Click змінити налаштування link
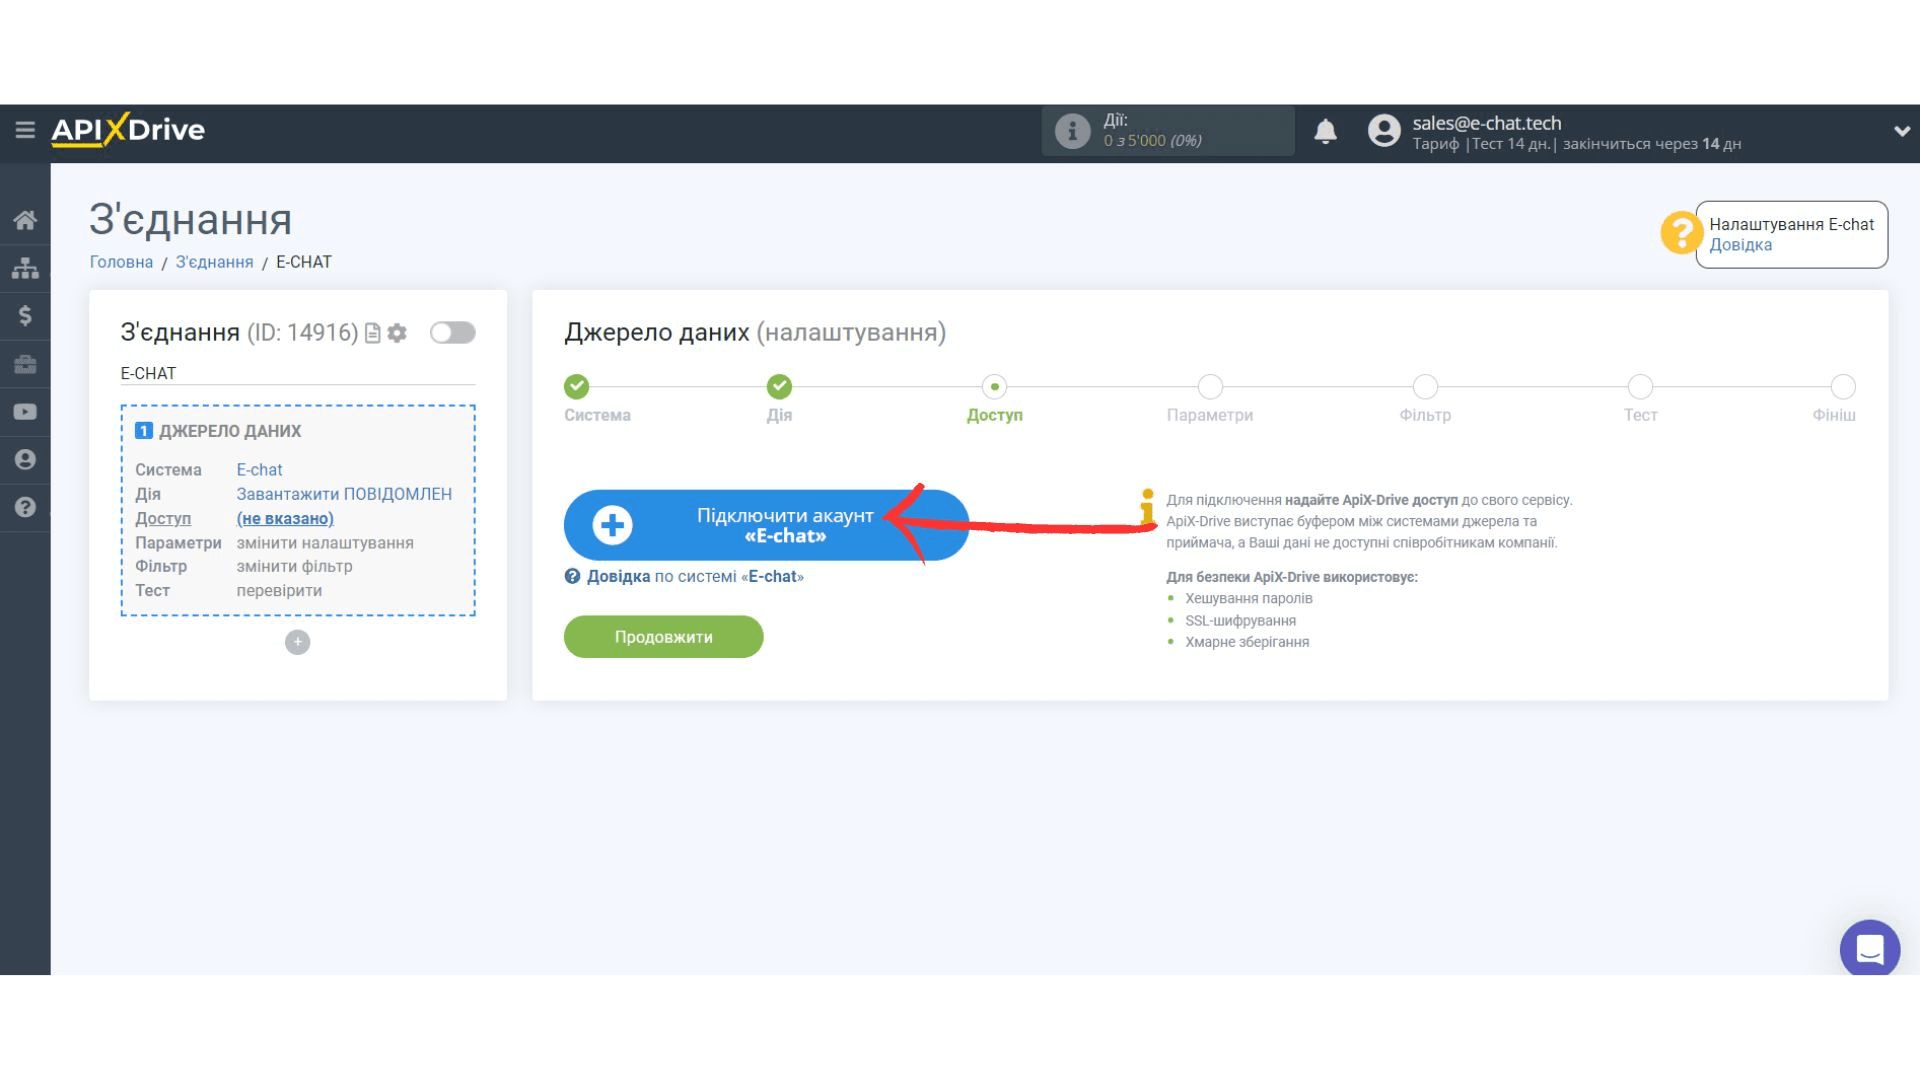This screenshot has width=1920, height=1080. click(x=325, y=543)
